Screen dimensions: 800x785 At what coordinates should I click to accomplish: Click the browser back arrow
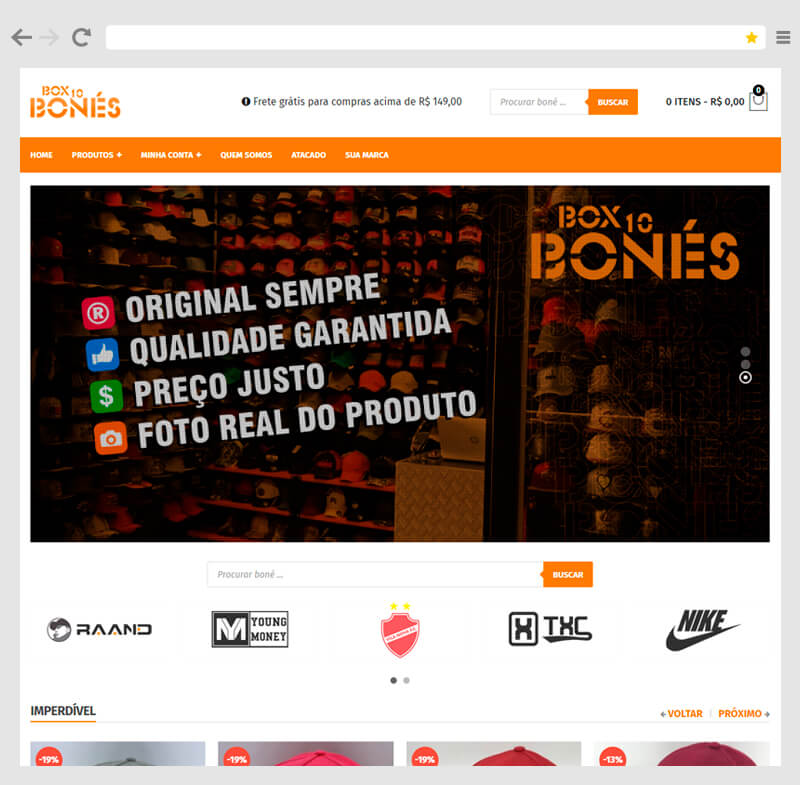pos(21,37)
